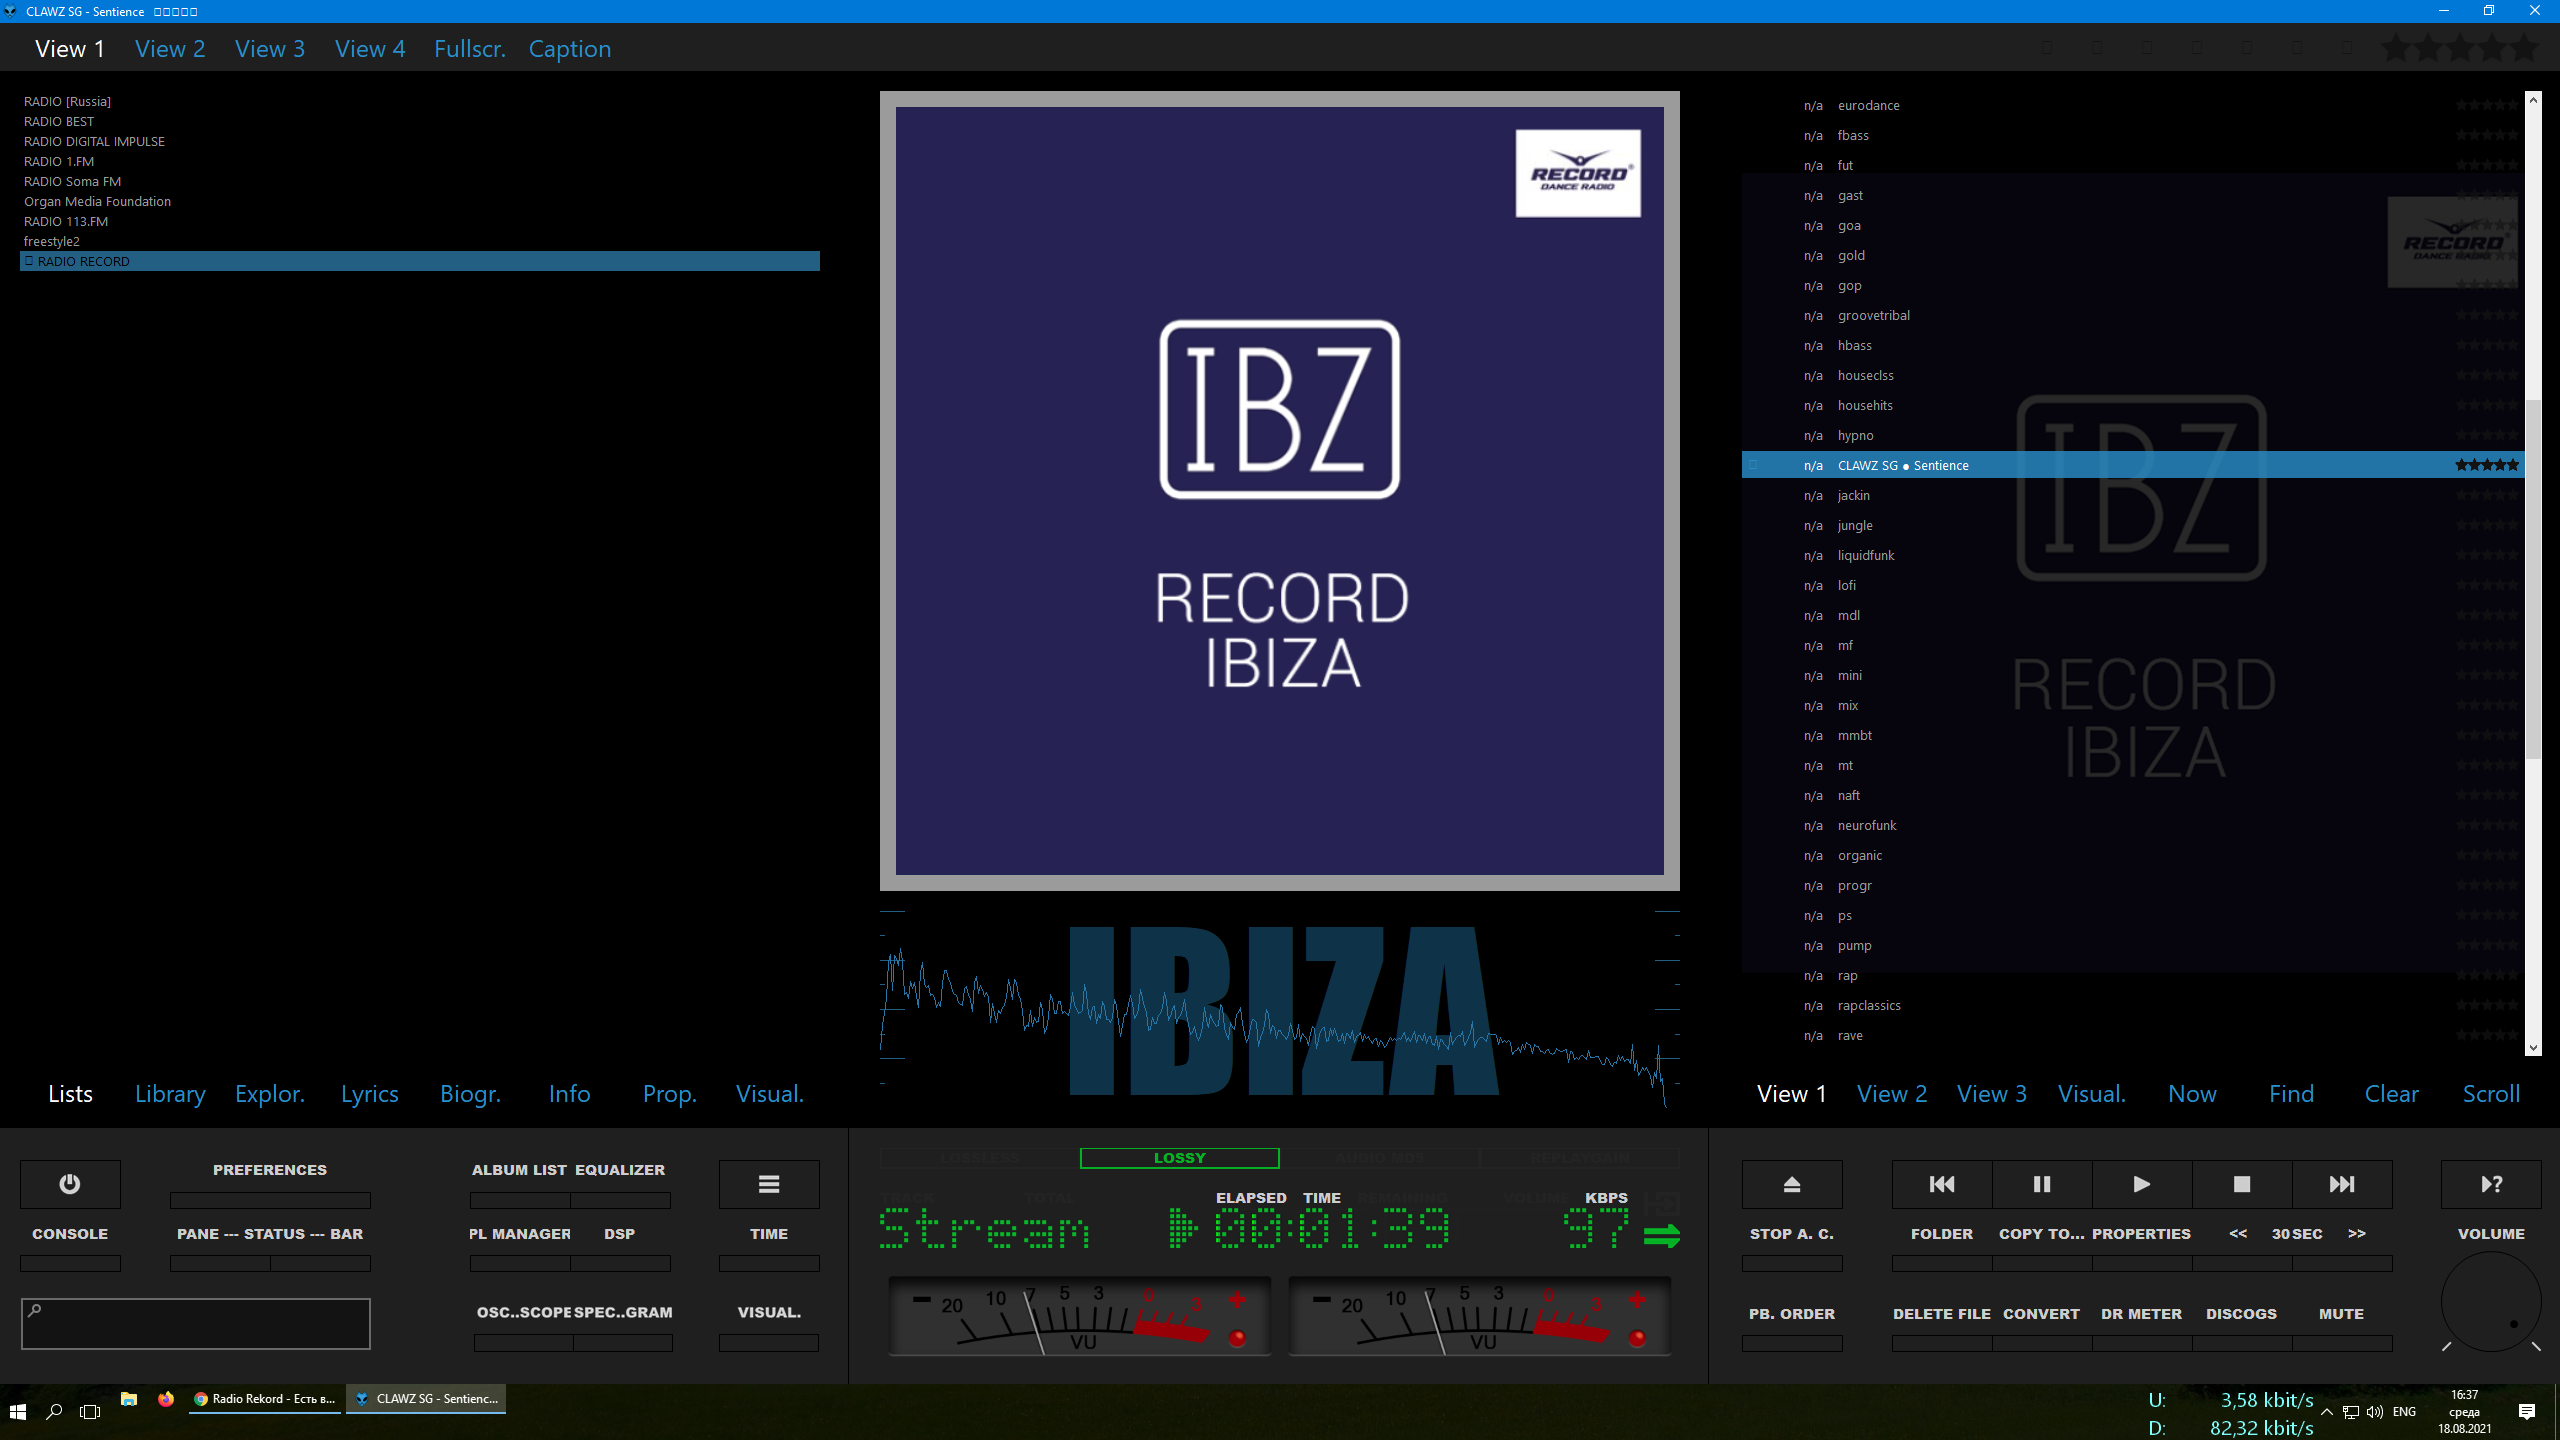The height and width of the screenshot is (1440, 2560).
Task: Open Chrome Radio Rekord taskbar item
Action: click(265, 1399)
